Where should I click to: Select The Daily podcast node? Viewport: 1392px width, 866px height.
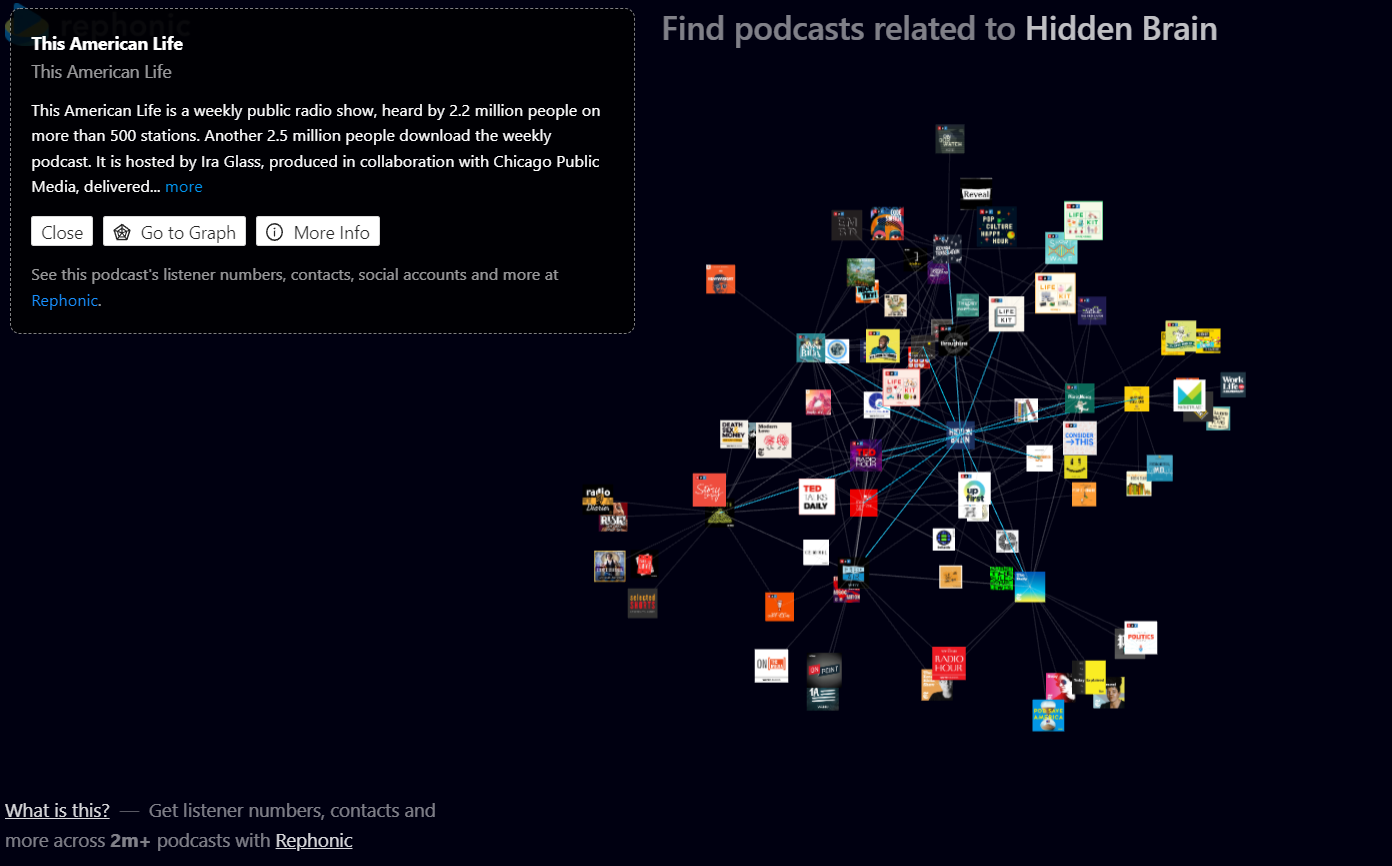tap(1030, 587)
